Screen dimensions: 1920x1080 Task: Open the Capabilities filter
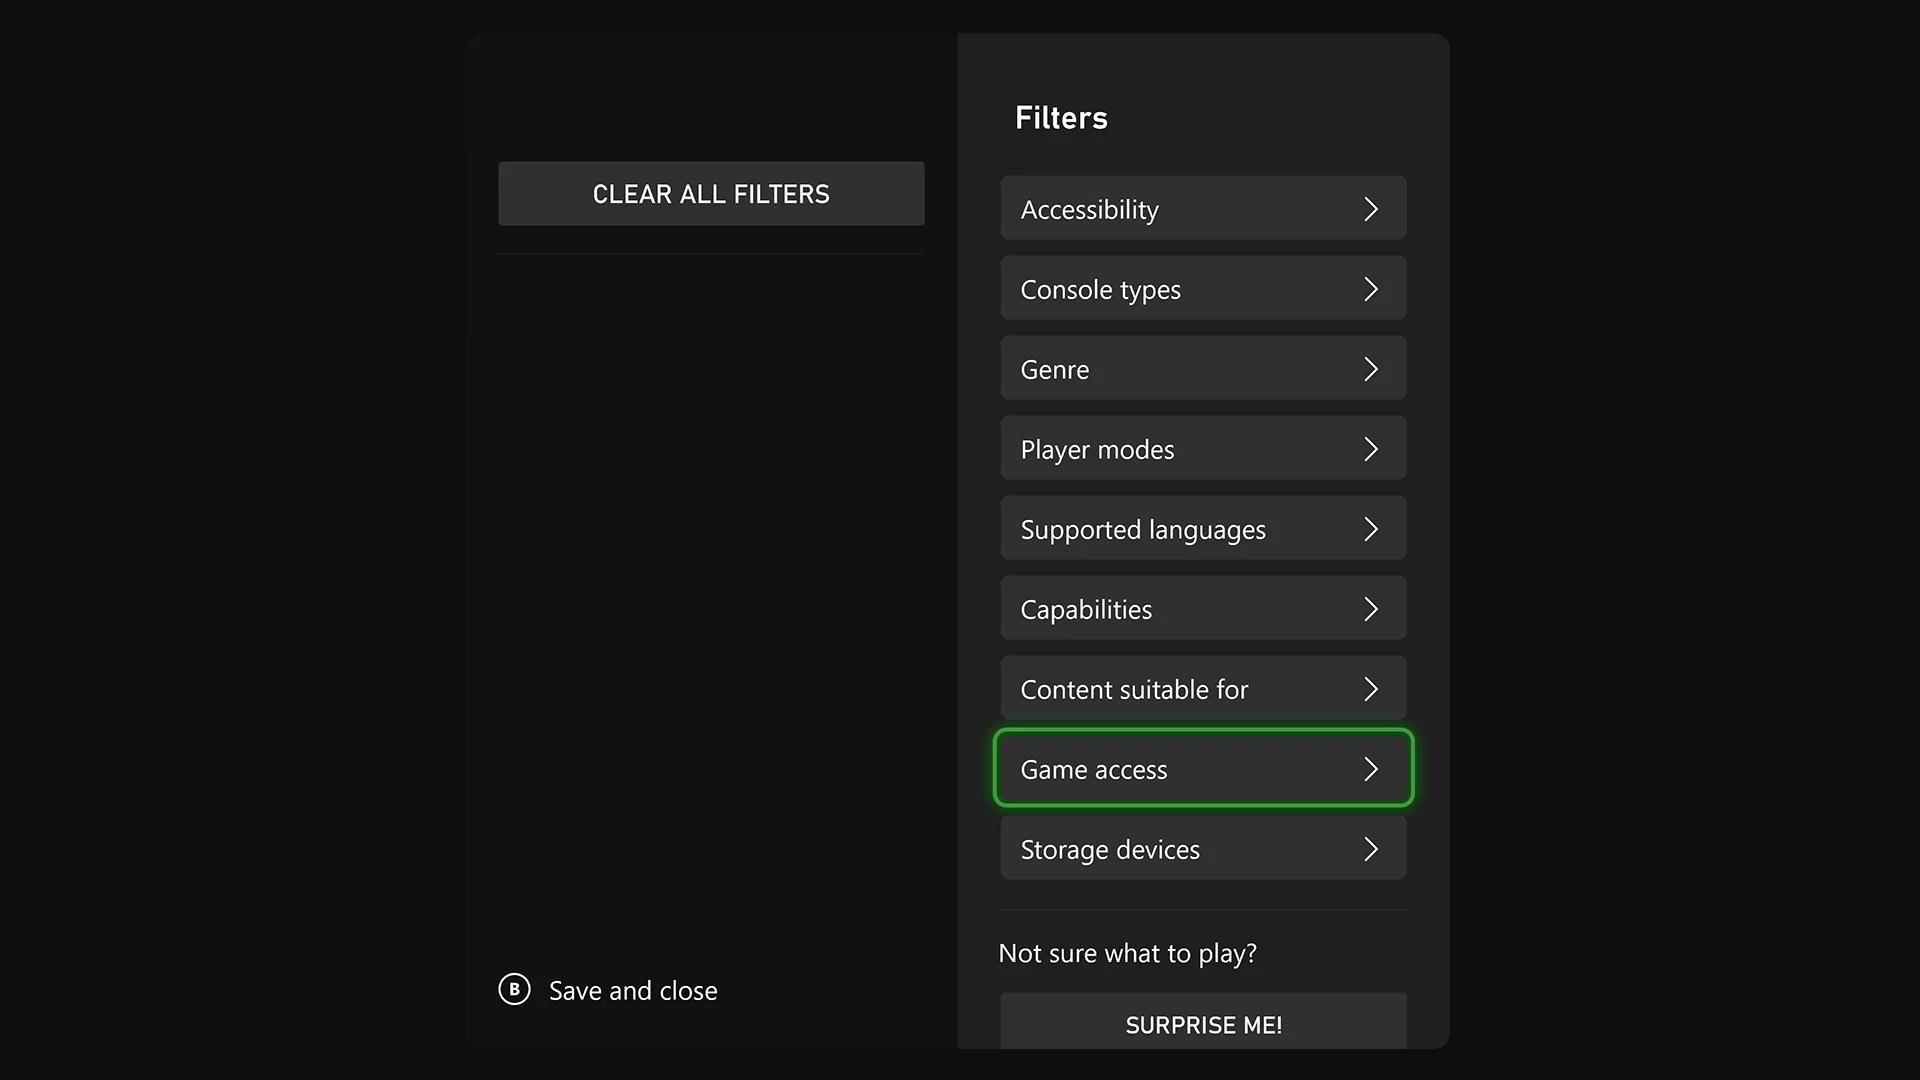(x=1203, y=608)
